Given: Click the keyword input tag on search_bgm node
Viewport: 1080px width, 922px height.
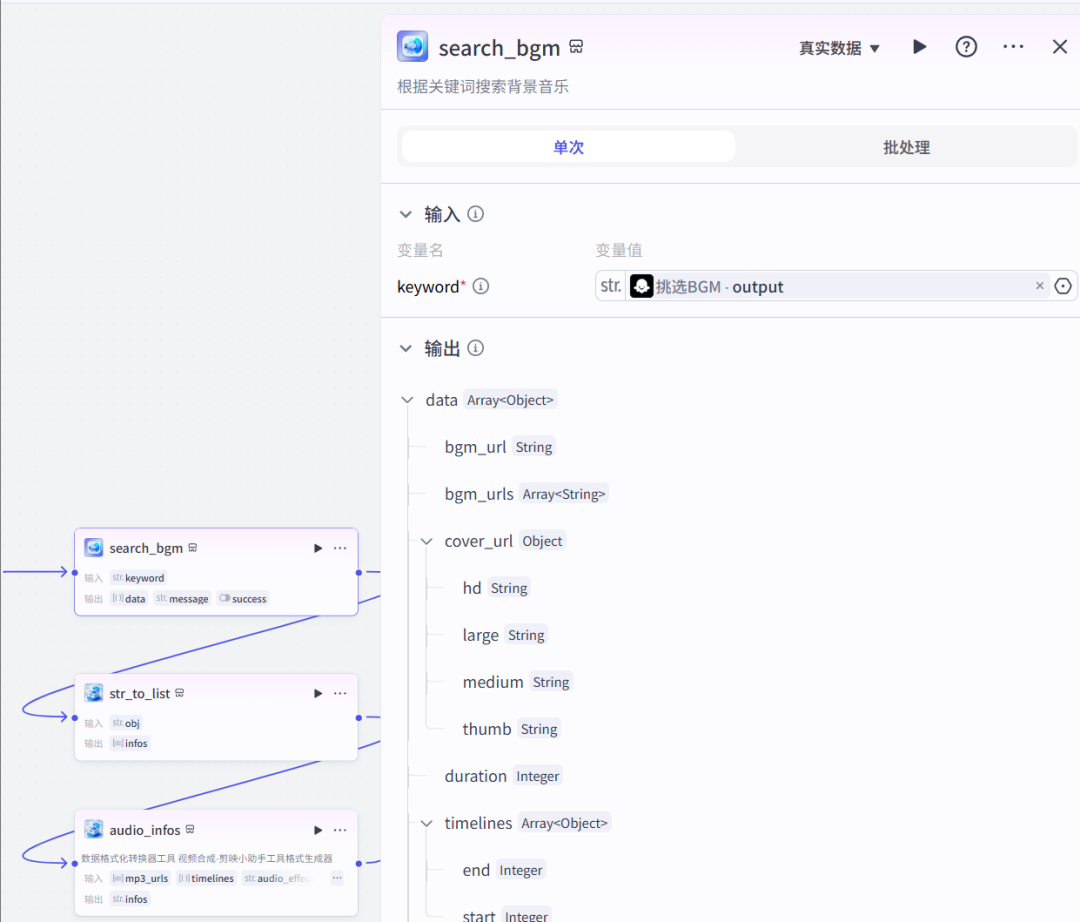Looking at the screenshot, I should (138, 578).
